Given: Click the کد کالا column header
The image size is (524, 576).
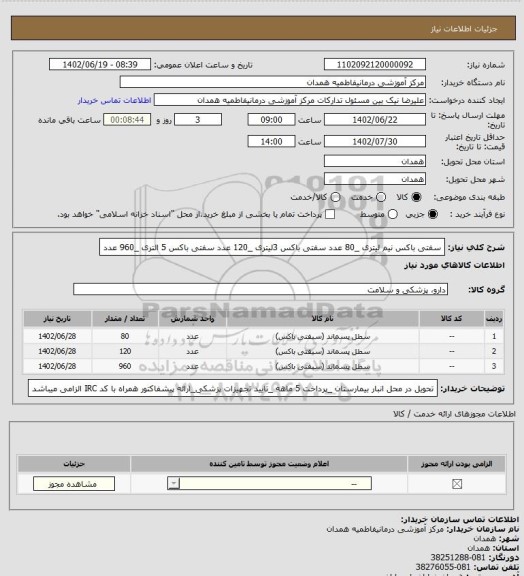Looking at the screenshot, I should (452, 318).
